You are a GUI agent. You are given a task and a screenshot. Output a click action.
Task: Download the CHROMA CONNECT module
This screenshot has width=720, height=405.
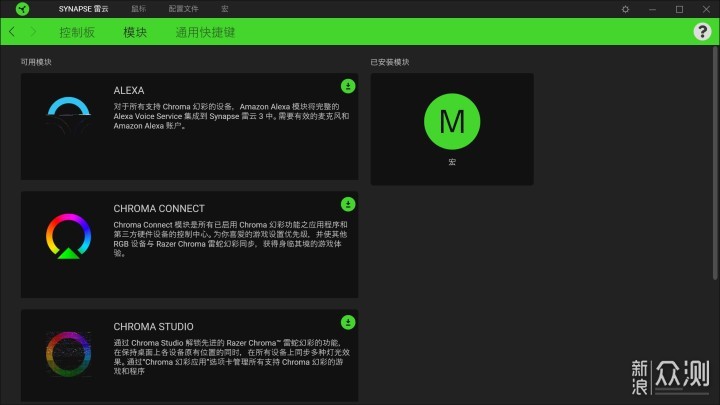[348, 204]
